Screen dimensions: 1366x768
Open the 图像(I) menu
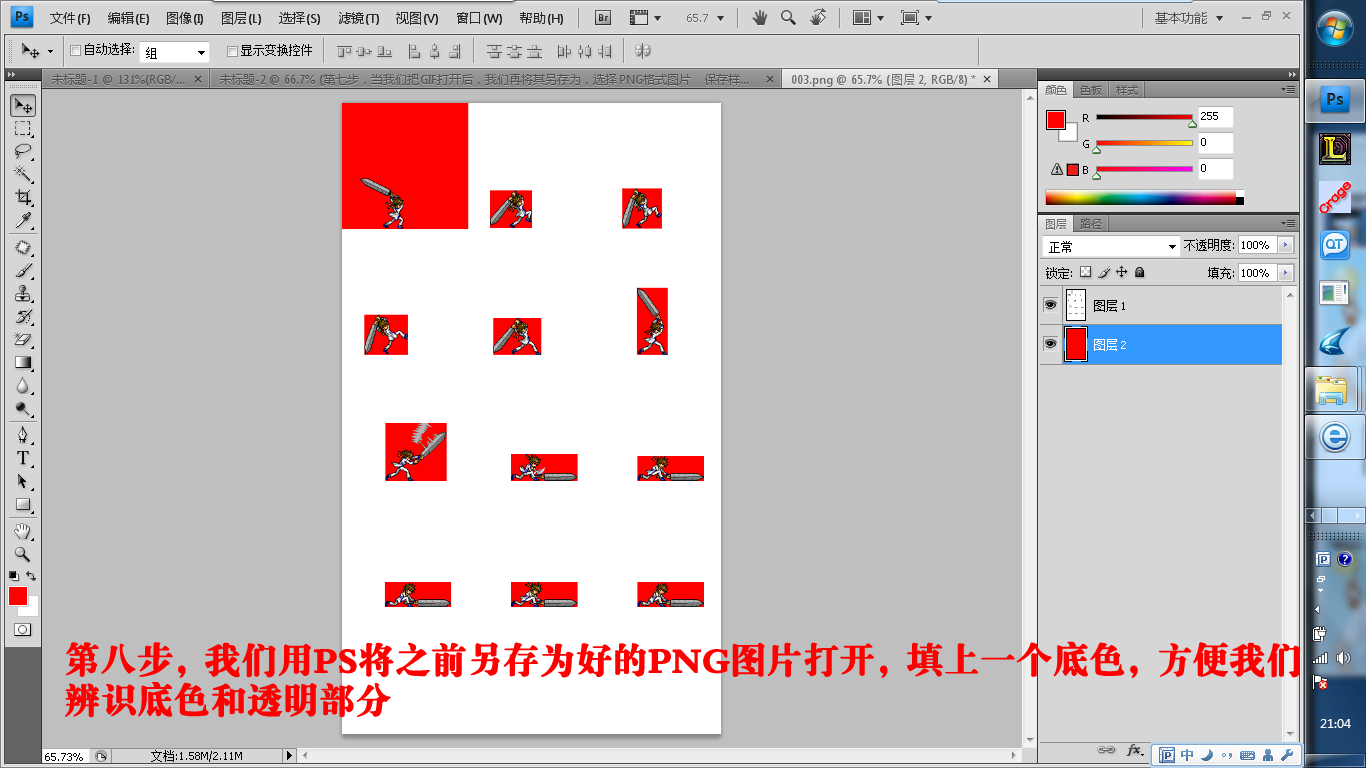(x=185, y=18)
